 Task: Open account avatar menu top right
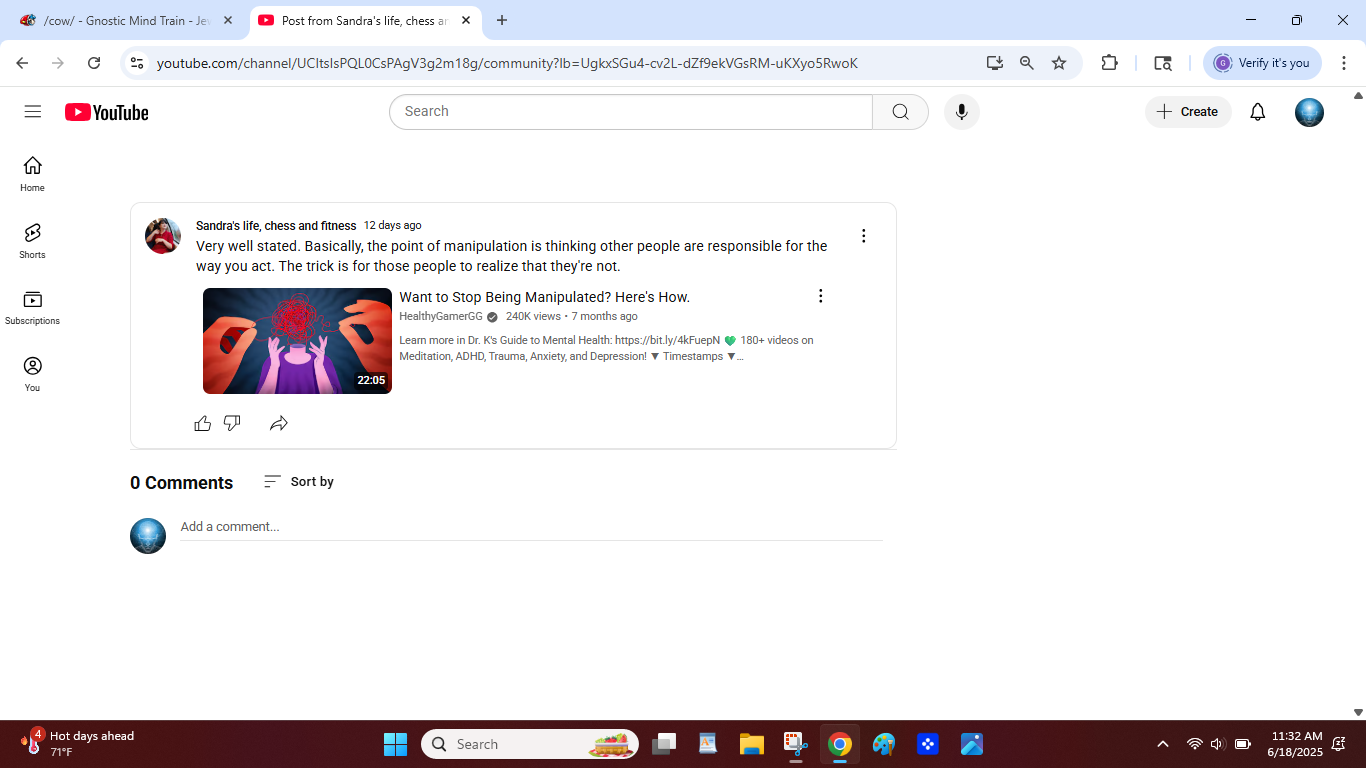pyautogui.click(x=1309, y=112)
